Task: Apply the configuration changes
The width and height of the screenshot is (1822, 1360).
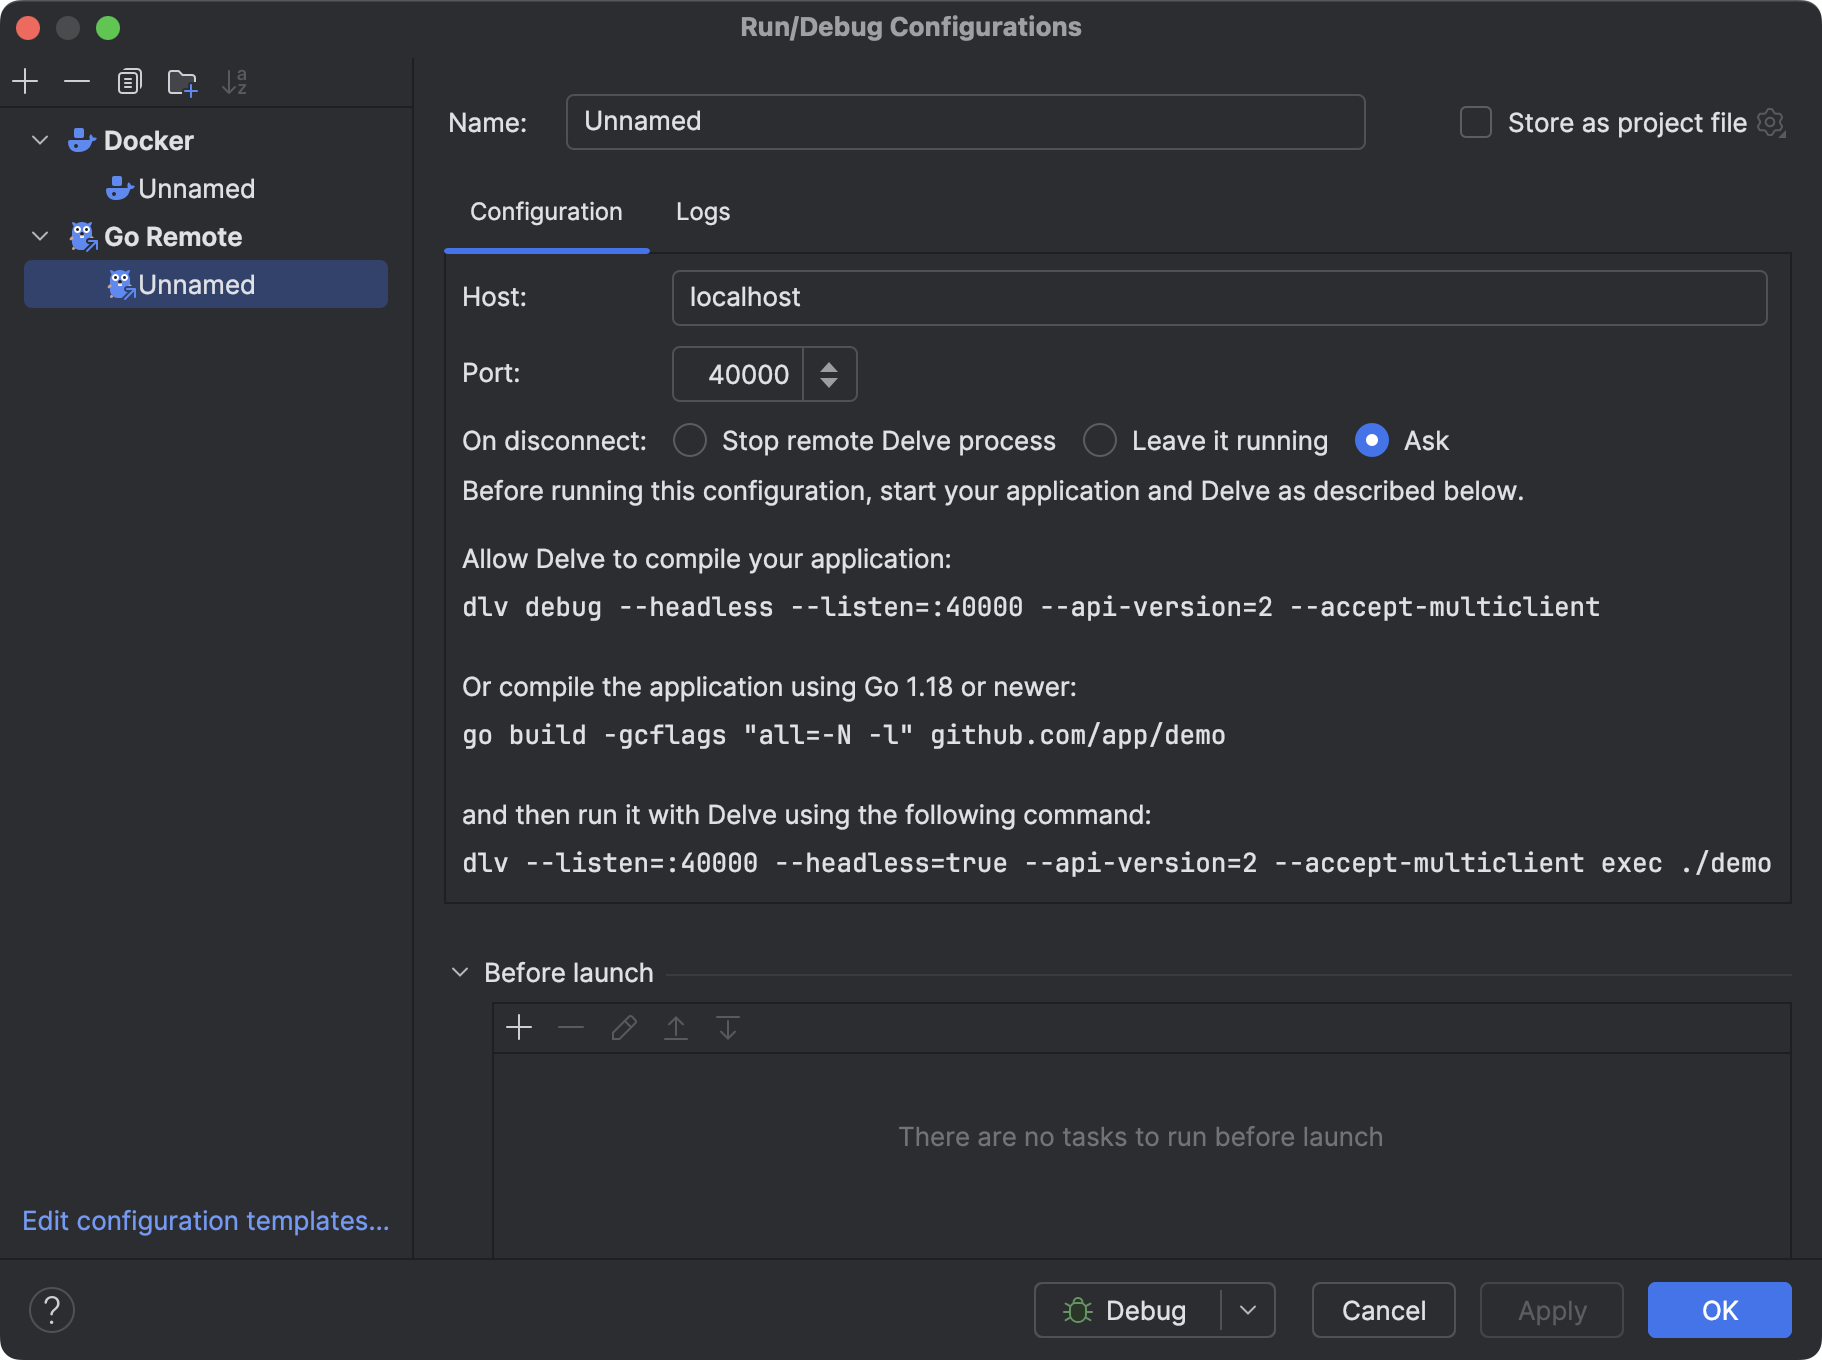Action: pos(1550,1310)
